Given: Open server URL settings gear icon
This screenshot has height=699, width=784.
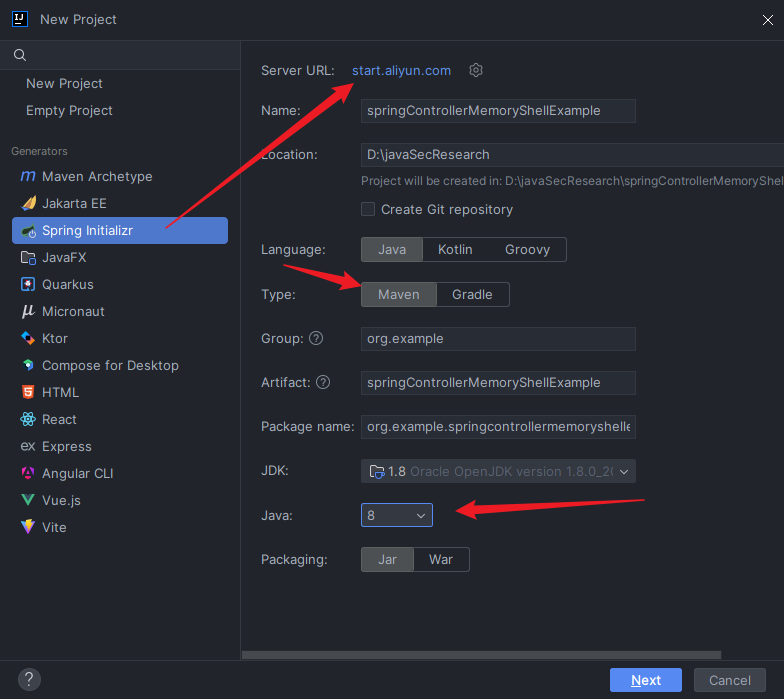Looking at the screenshot, I should pyautogui.click(x=476, y=70).
